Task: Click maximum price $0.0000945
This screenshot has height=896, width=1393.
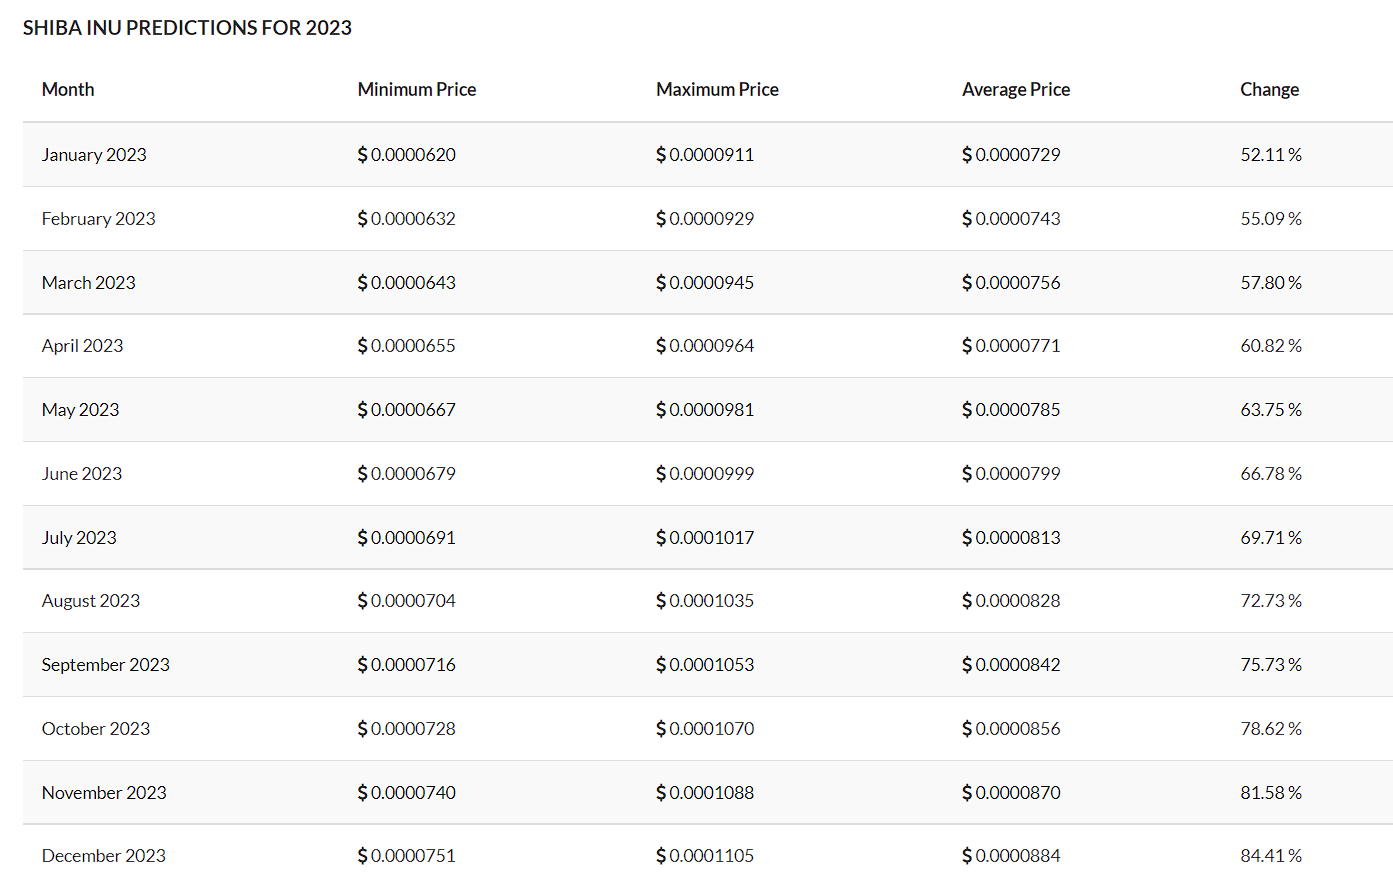Action: point(705,282)
